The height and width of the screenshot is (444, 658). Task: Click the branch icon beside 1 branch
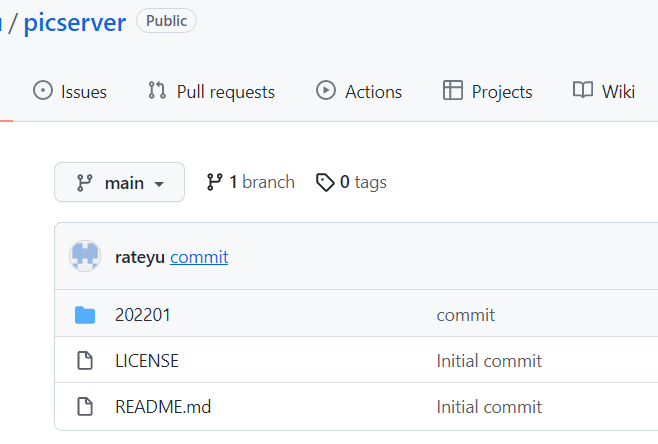coord(214,182)
